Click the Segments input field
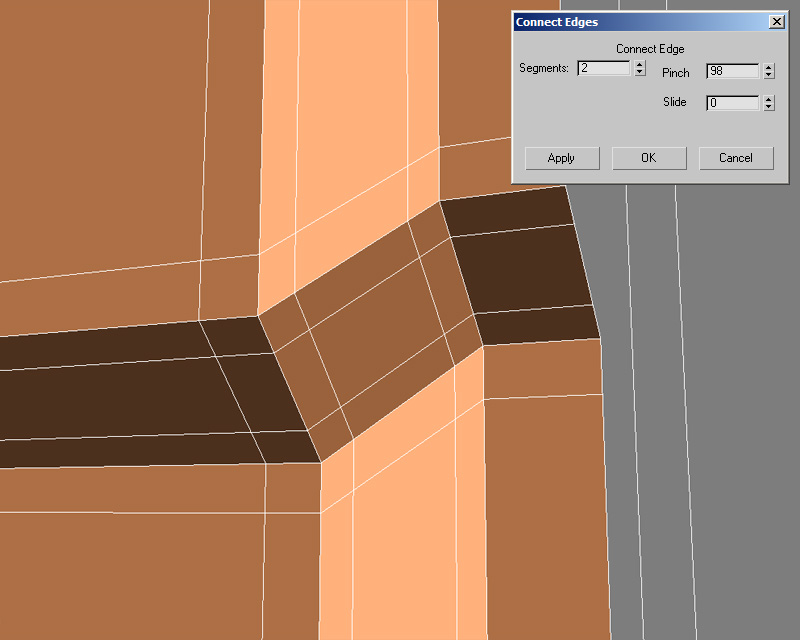 tap(604, 68)
